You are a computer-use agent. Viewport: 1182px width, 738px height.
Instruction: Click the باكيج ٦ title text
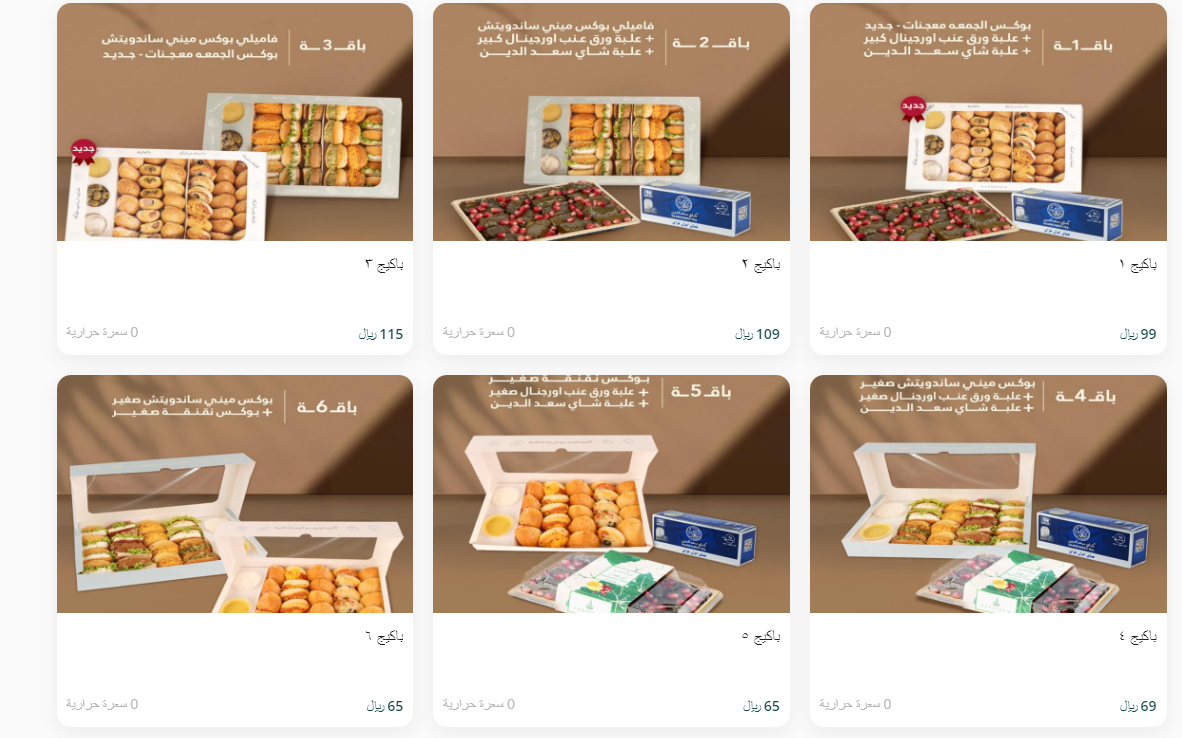[384, 637]
